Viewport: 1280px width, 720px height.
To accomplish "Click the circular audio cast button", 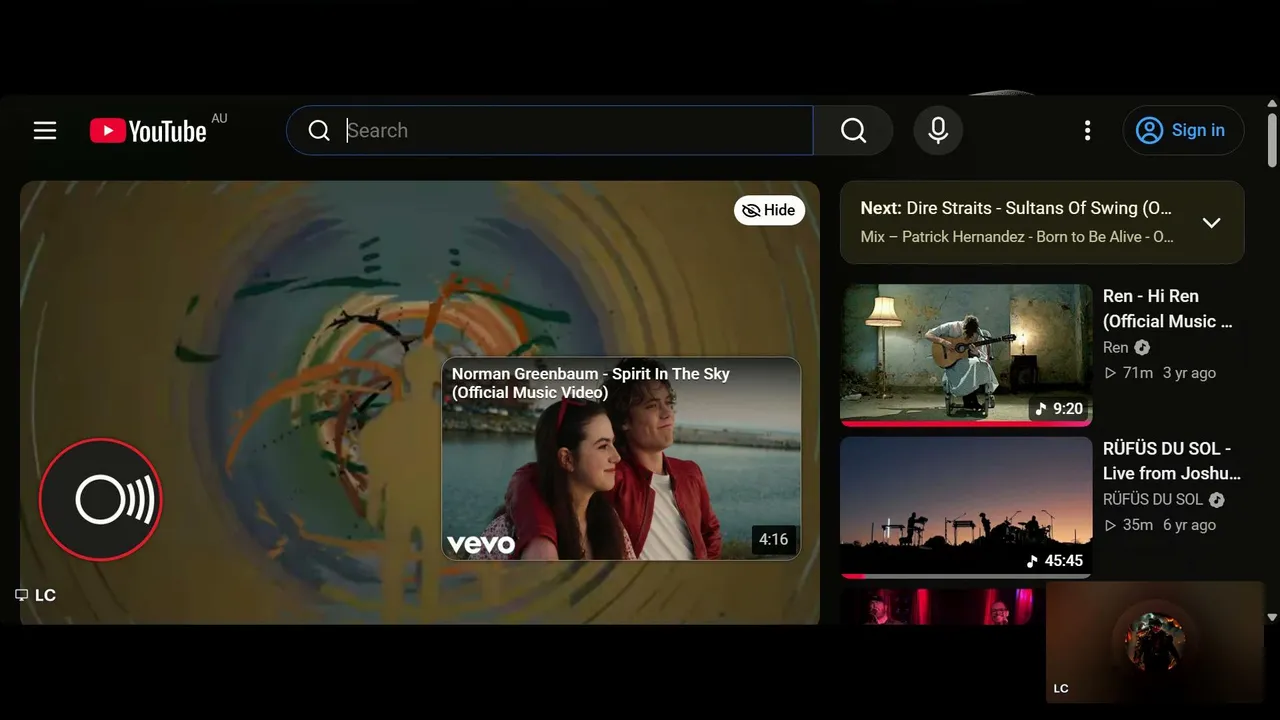I will (x=100, y=499).
